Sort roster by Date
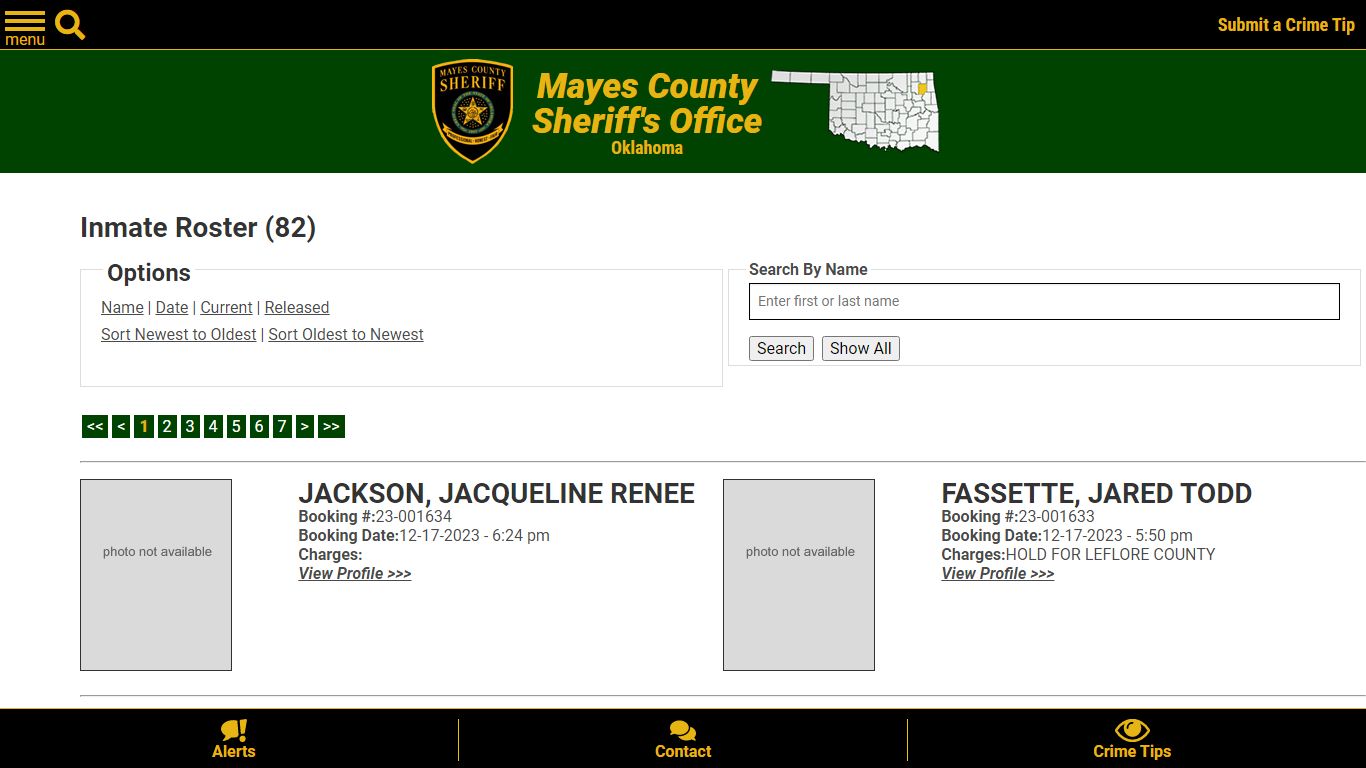 click(x=172, y=307)
